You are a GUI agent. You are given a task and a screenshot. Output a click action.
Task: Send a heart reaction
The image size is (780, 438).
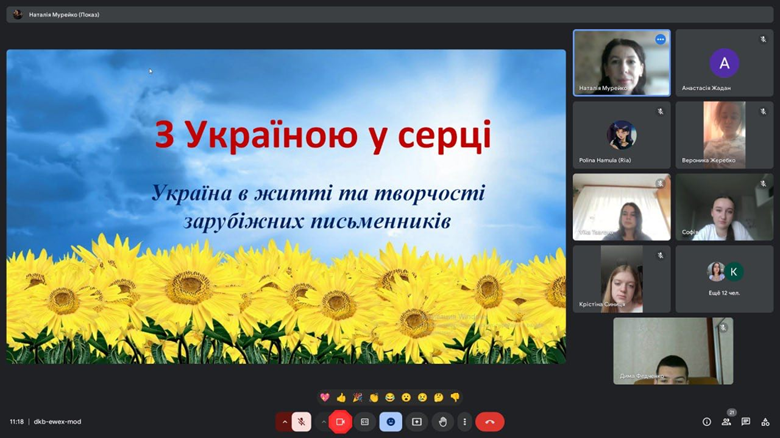coord(325,397)
